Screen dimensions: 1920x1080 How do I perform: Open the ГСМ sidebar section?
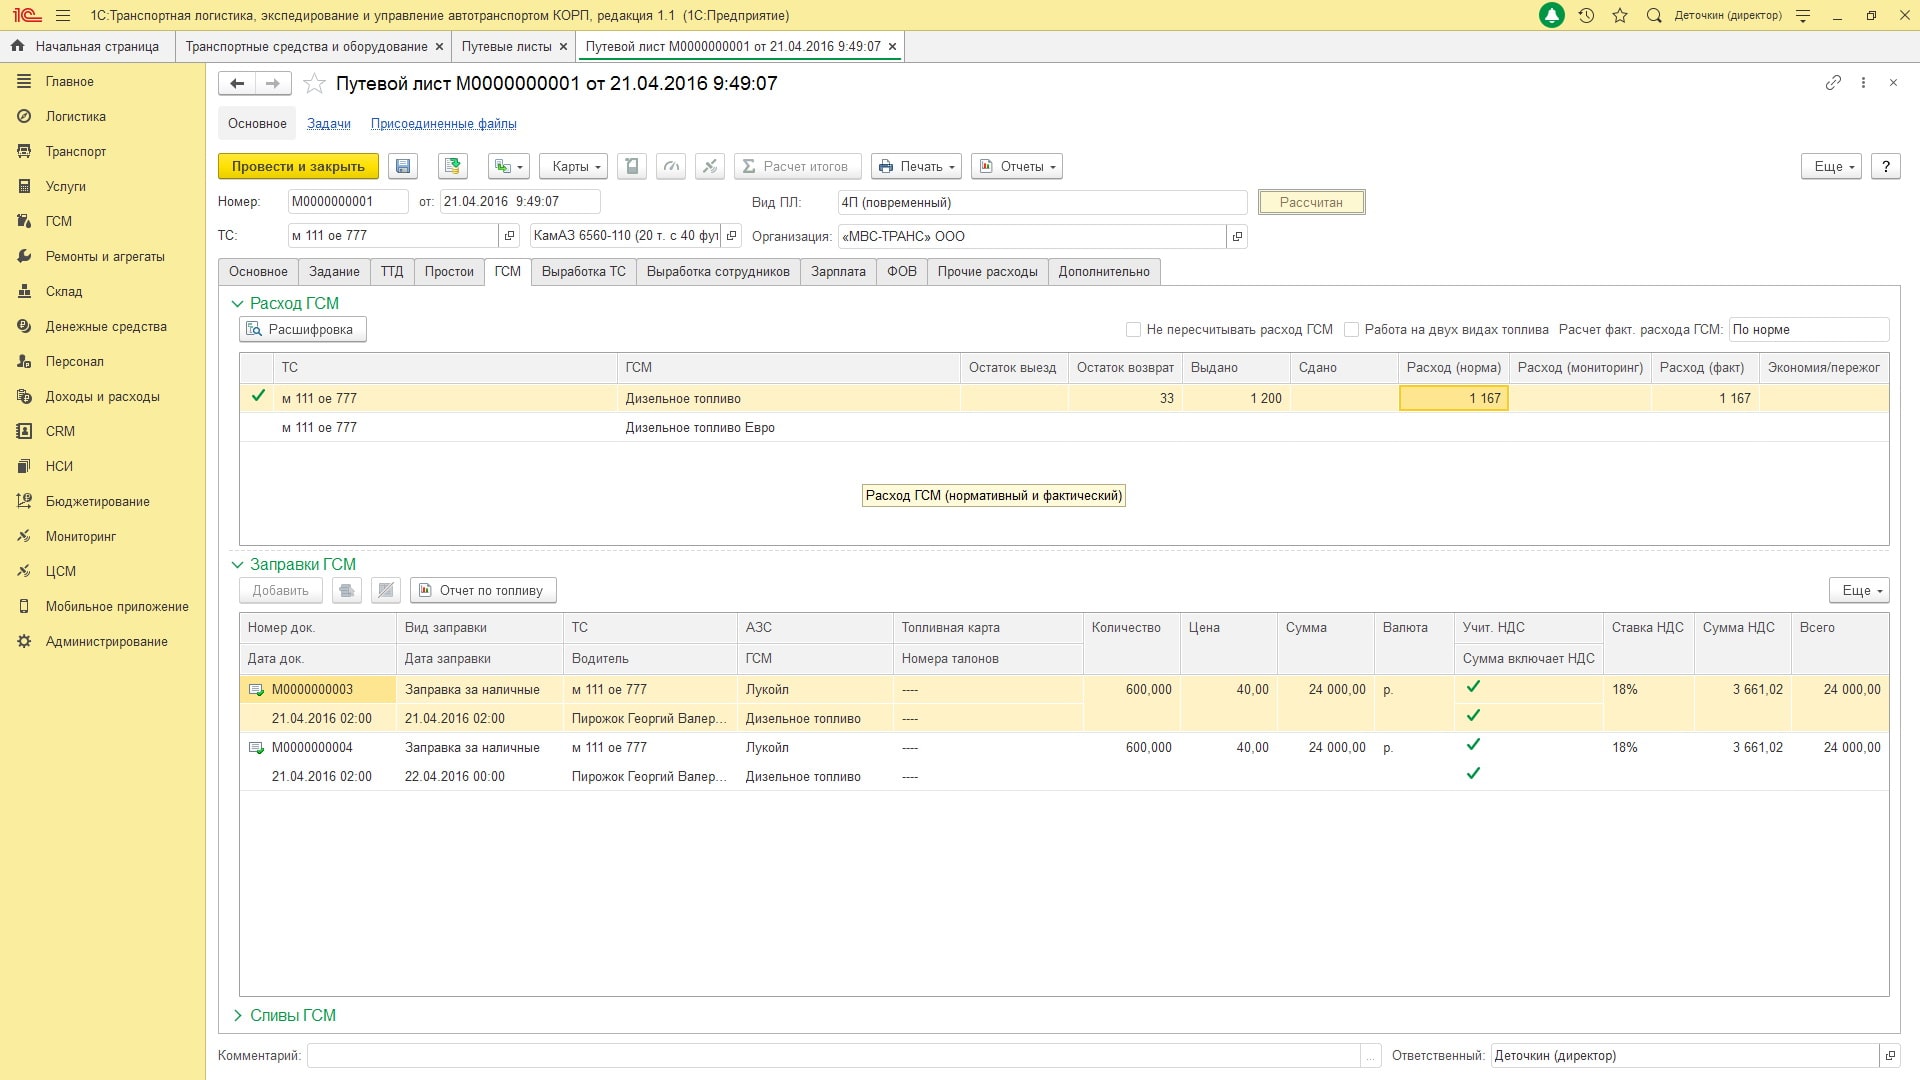click(58, 221)
